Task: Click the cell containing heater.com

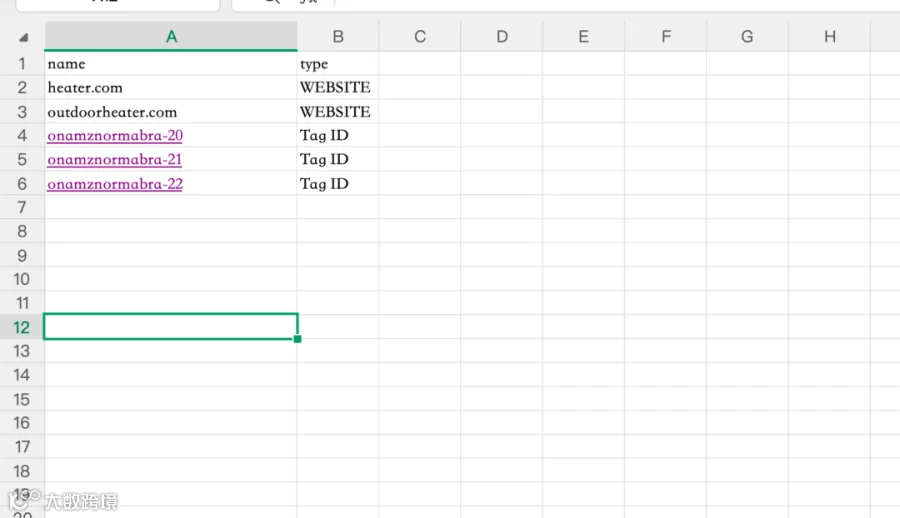Action: pyautogui.click(x=171, y=87)
